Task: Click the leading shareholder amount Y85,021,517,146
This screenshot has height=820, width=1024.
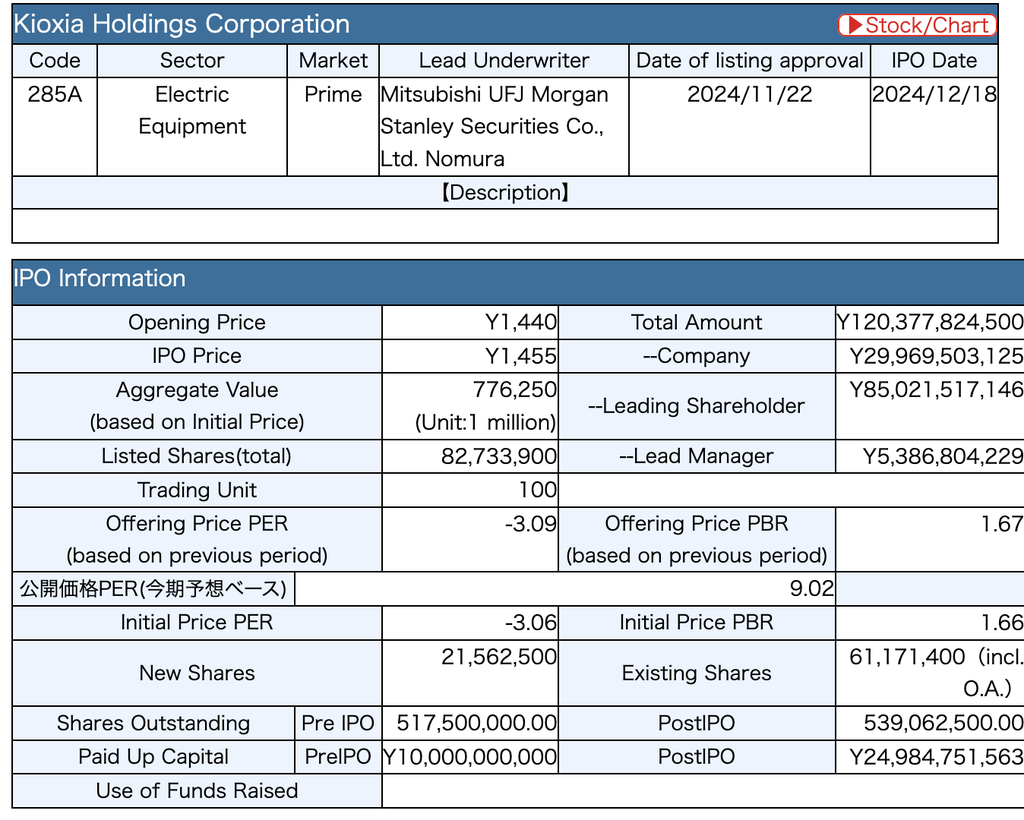Action: (936, 390)
